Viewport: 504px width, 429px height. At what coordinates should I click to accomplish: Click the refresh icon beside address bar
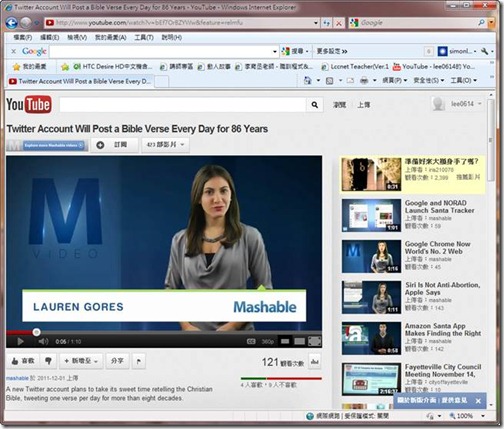click(327, 23)
